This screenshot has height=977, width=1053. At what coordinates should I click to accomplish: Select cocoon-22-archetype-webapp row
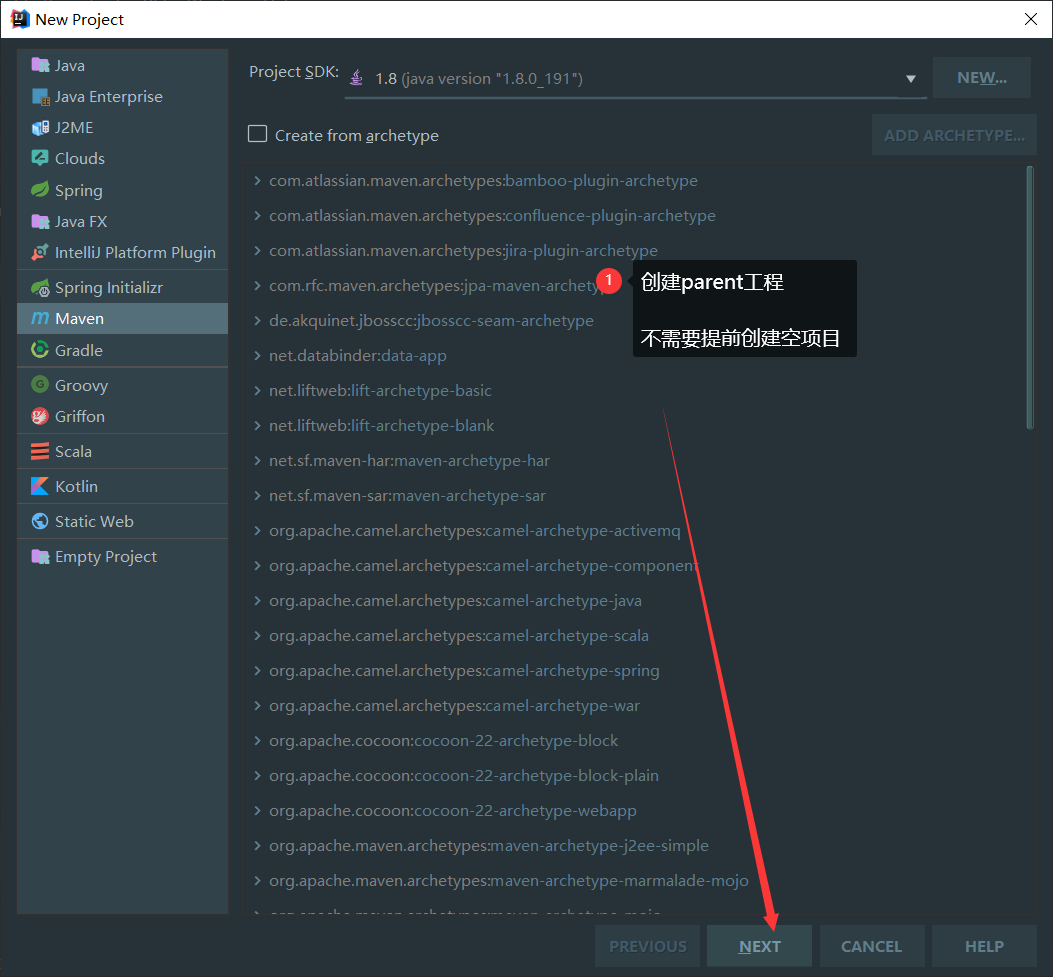coord(635,810)
